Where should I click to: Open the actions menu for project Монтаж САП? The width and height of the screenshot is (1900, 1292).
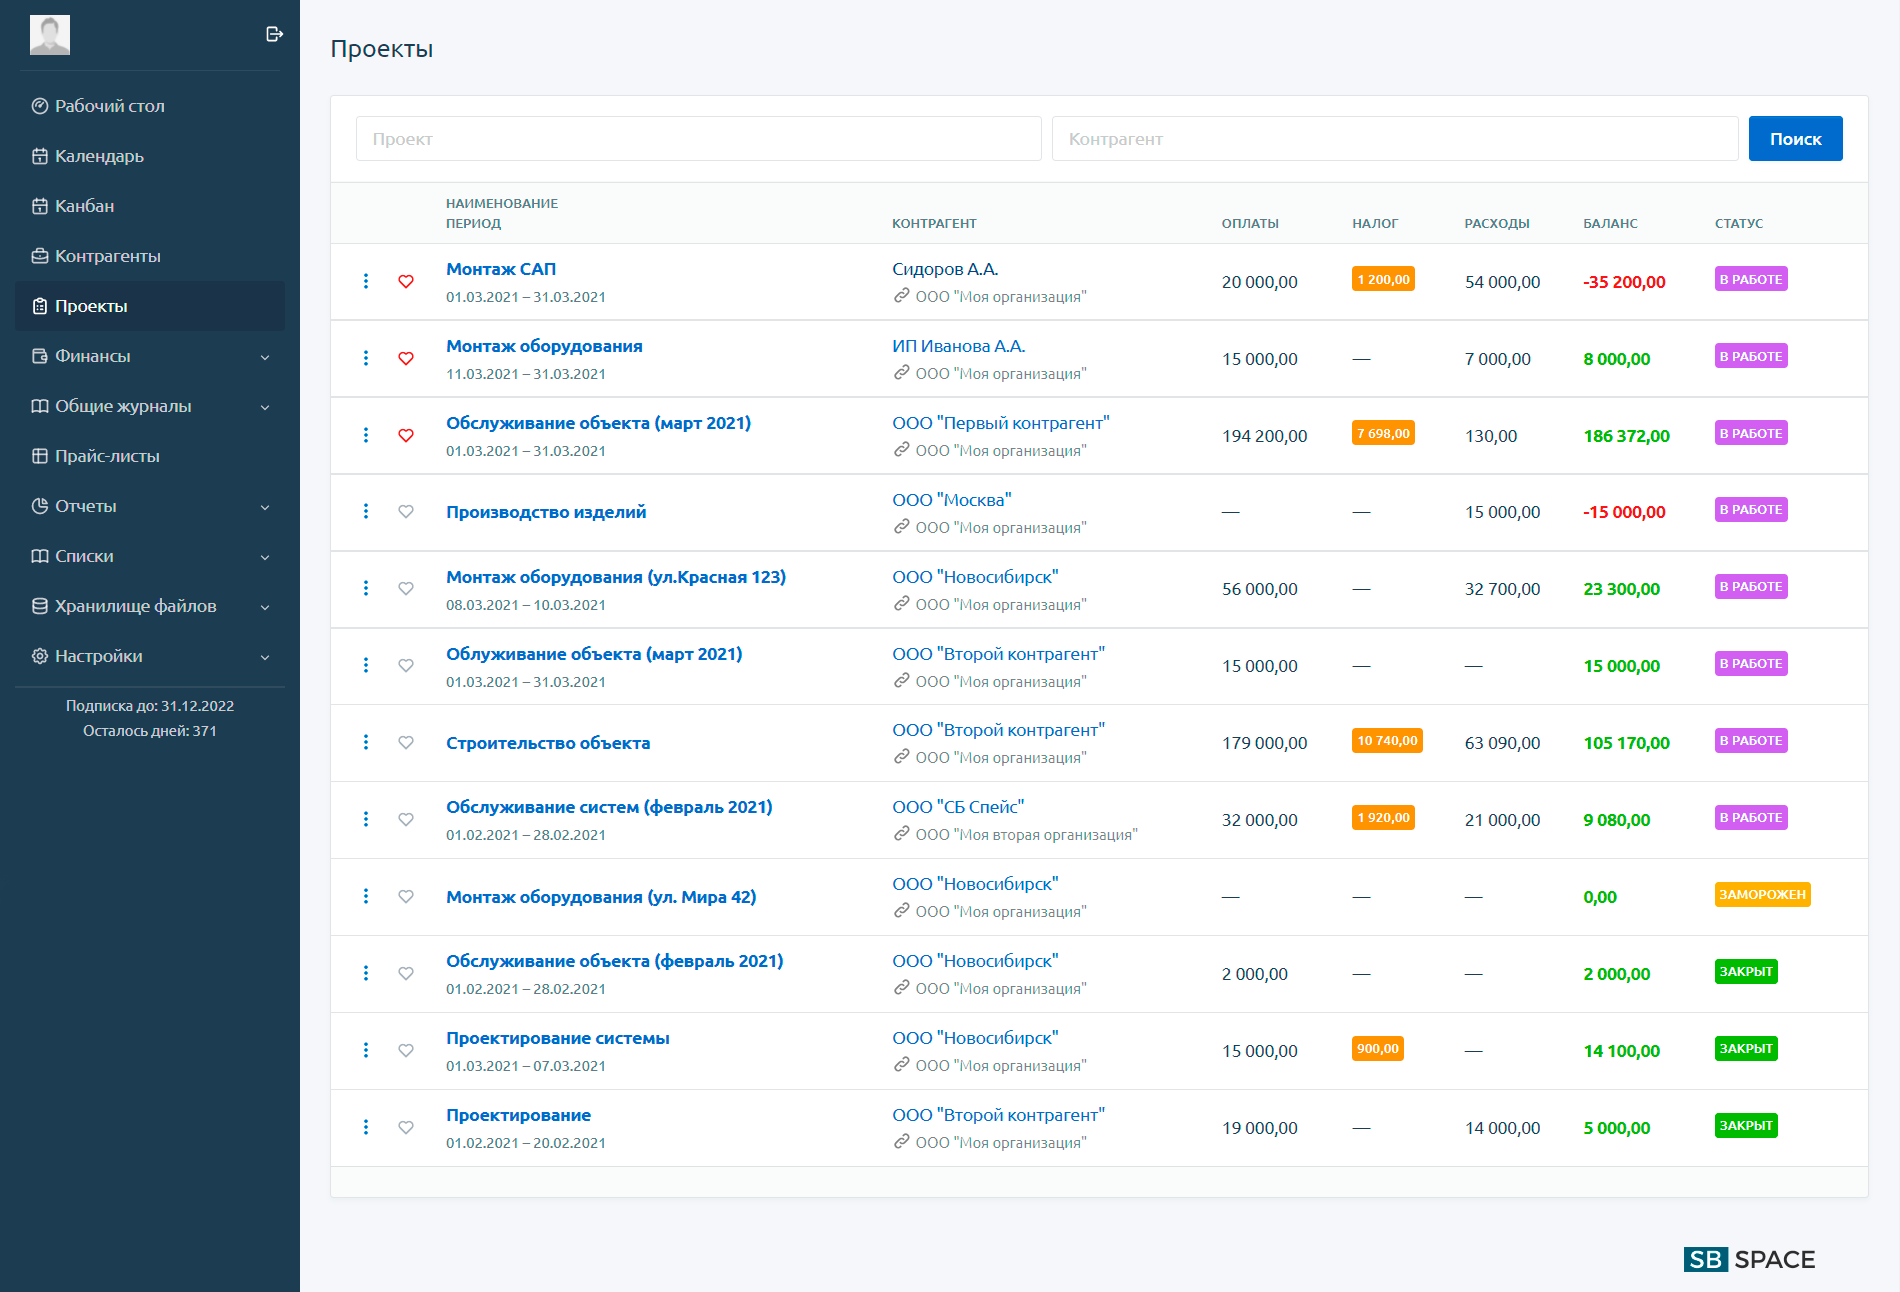point(366,281)
